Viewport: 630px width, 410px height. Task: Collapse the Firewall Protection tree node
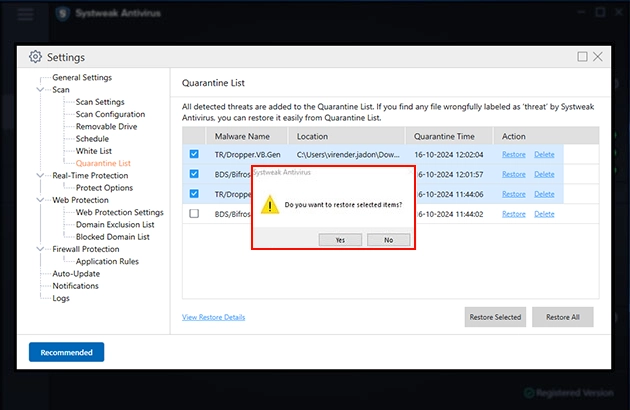pyautogui.click(x=39, y=249)
